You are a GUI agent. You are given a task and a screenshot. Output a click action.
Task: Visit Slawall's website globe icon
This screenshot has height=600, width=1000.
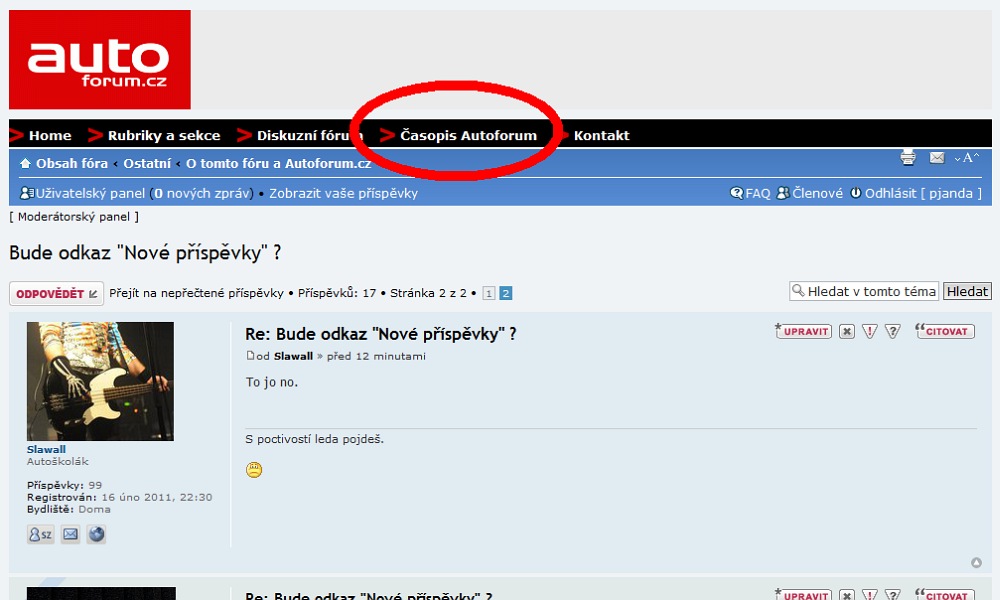click(96, 534)
